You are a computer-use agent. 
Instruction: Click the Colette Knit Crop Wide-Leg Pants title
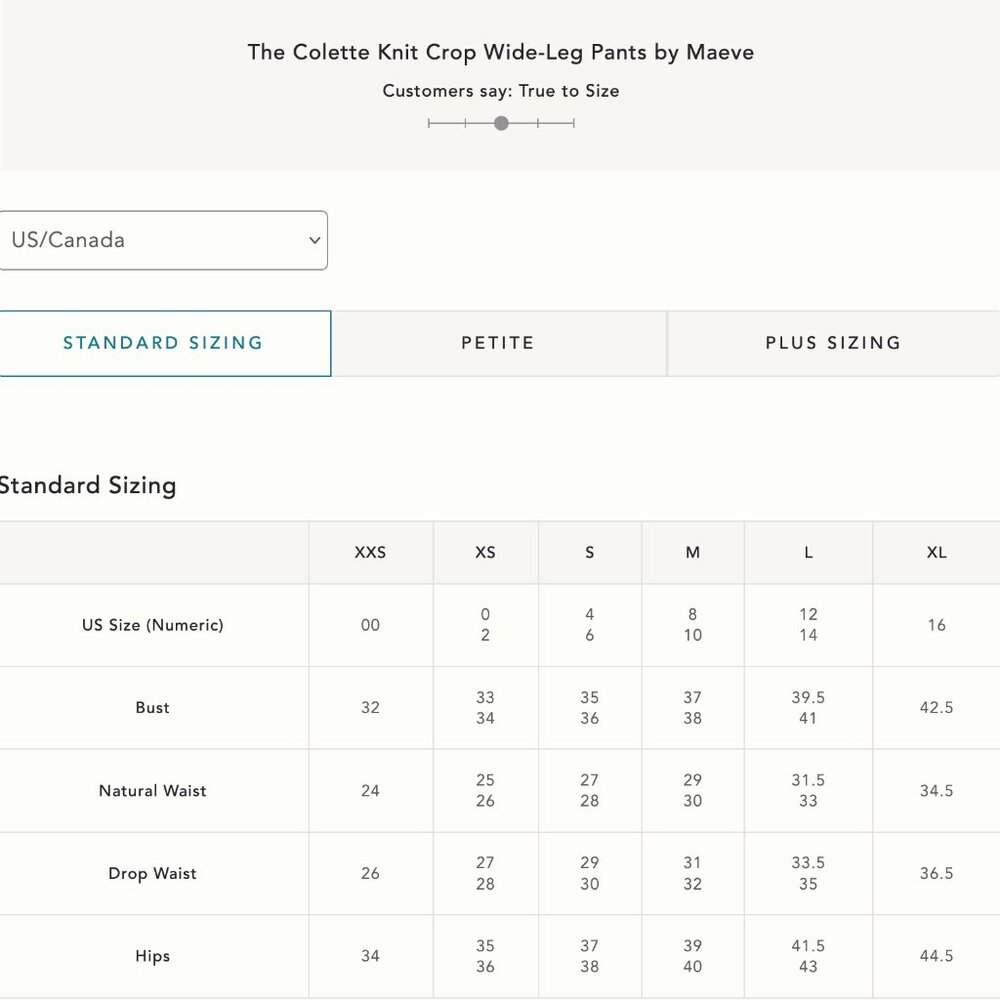click(501, 52)
